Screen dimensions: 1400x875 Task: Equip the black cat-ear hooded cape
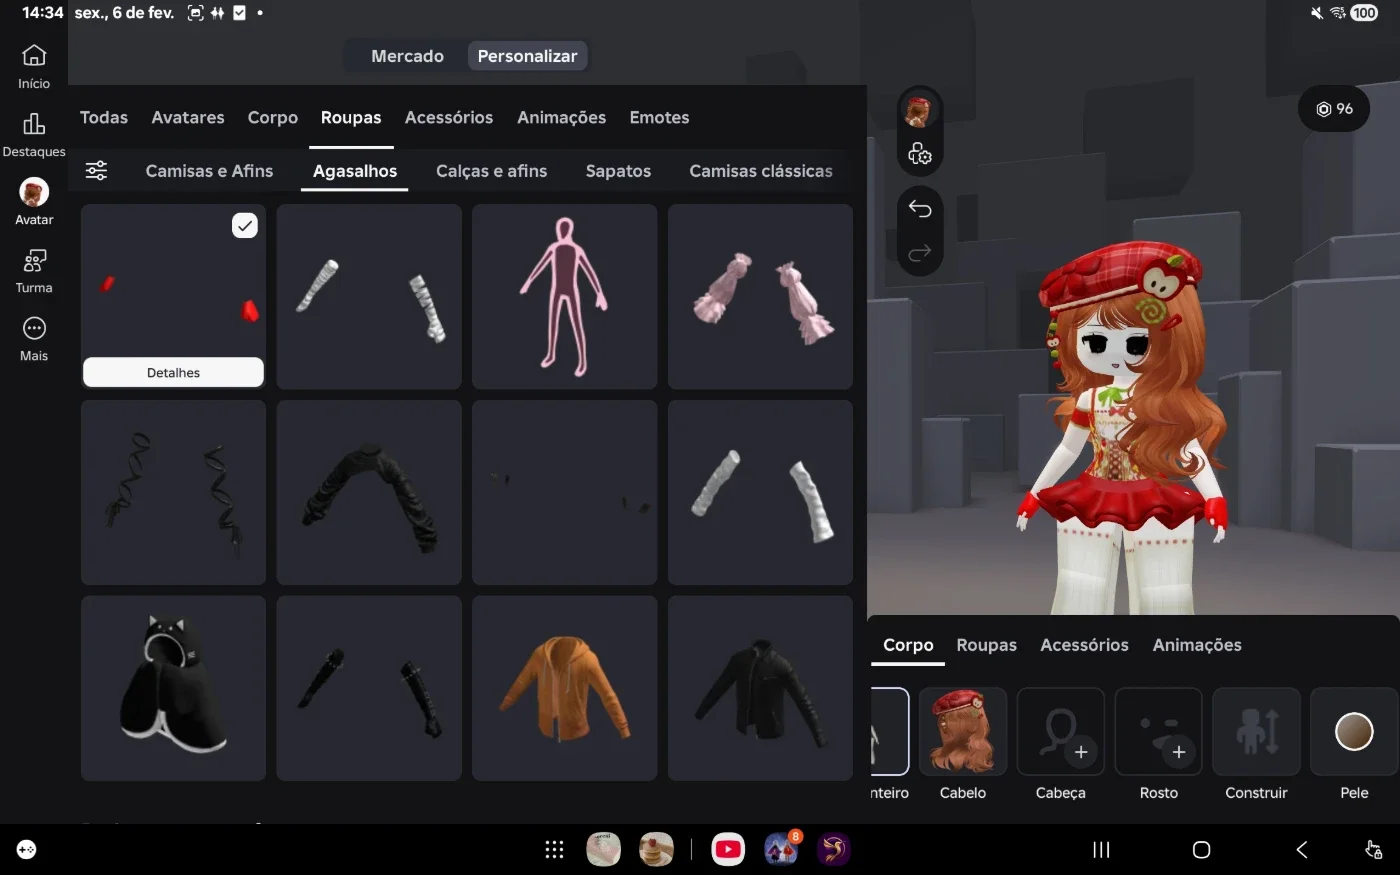(x=173, y=689)
